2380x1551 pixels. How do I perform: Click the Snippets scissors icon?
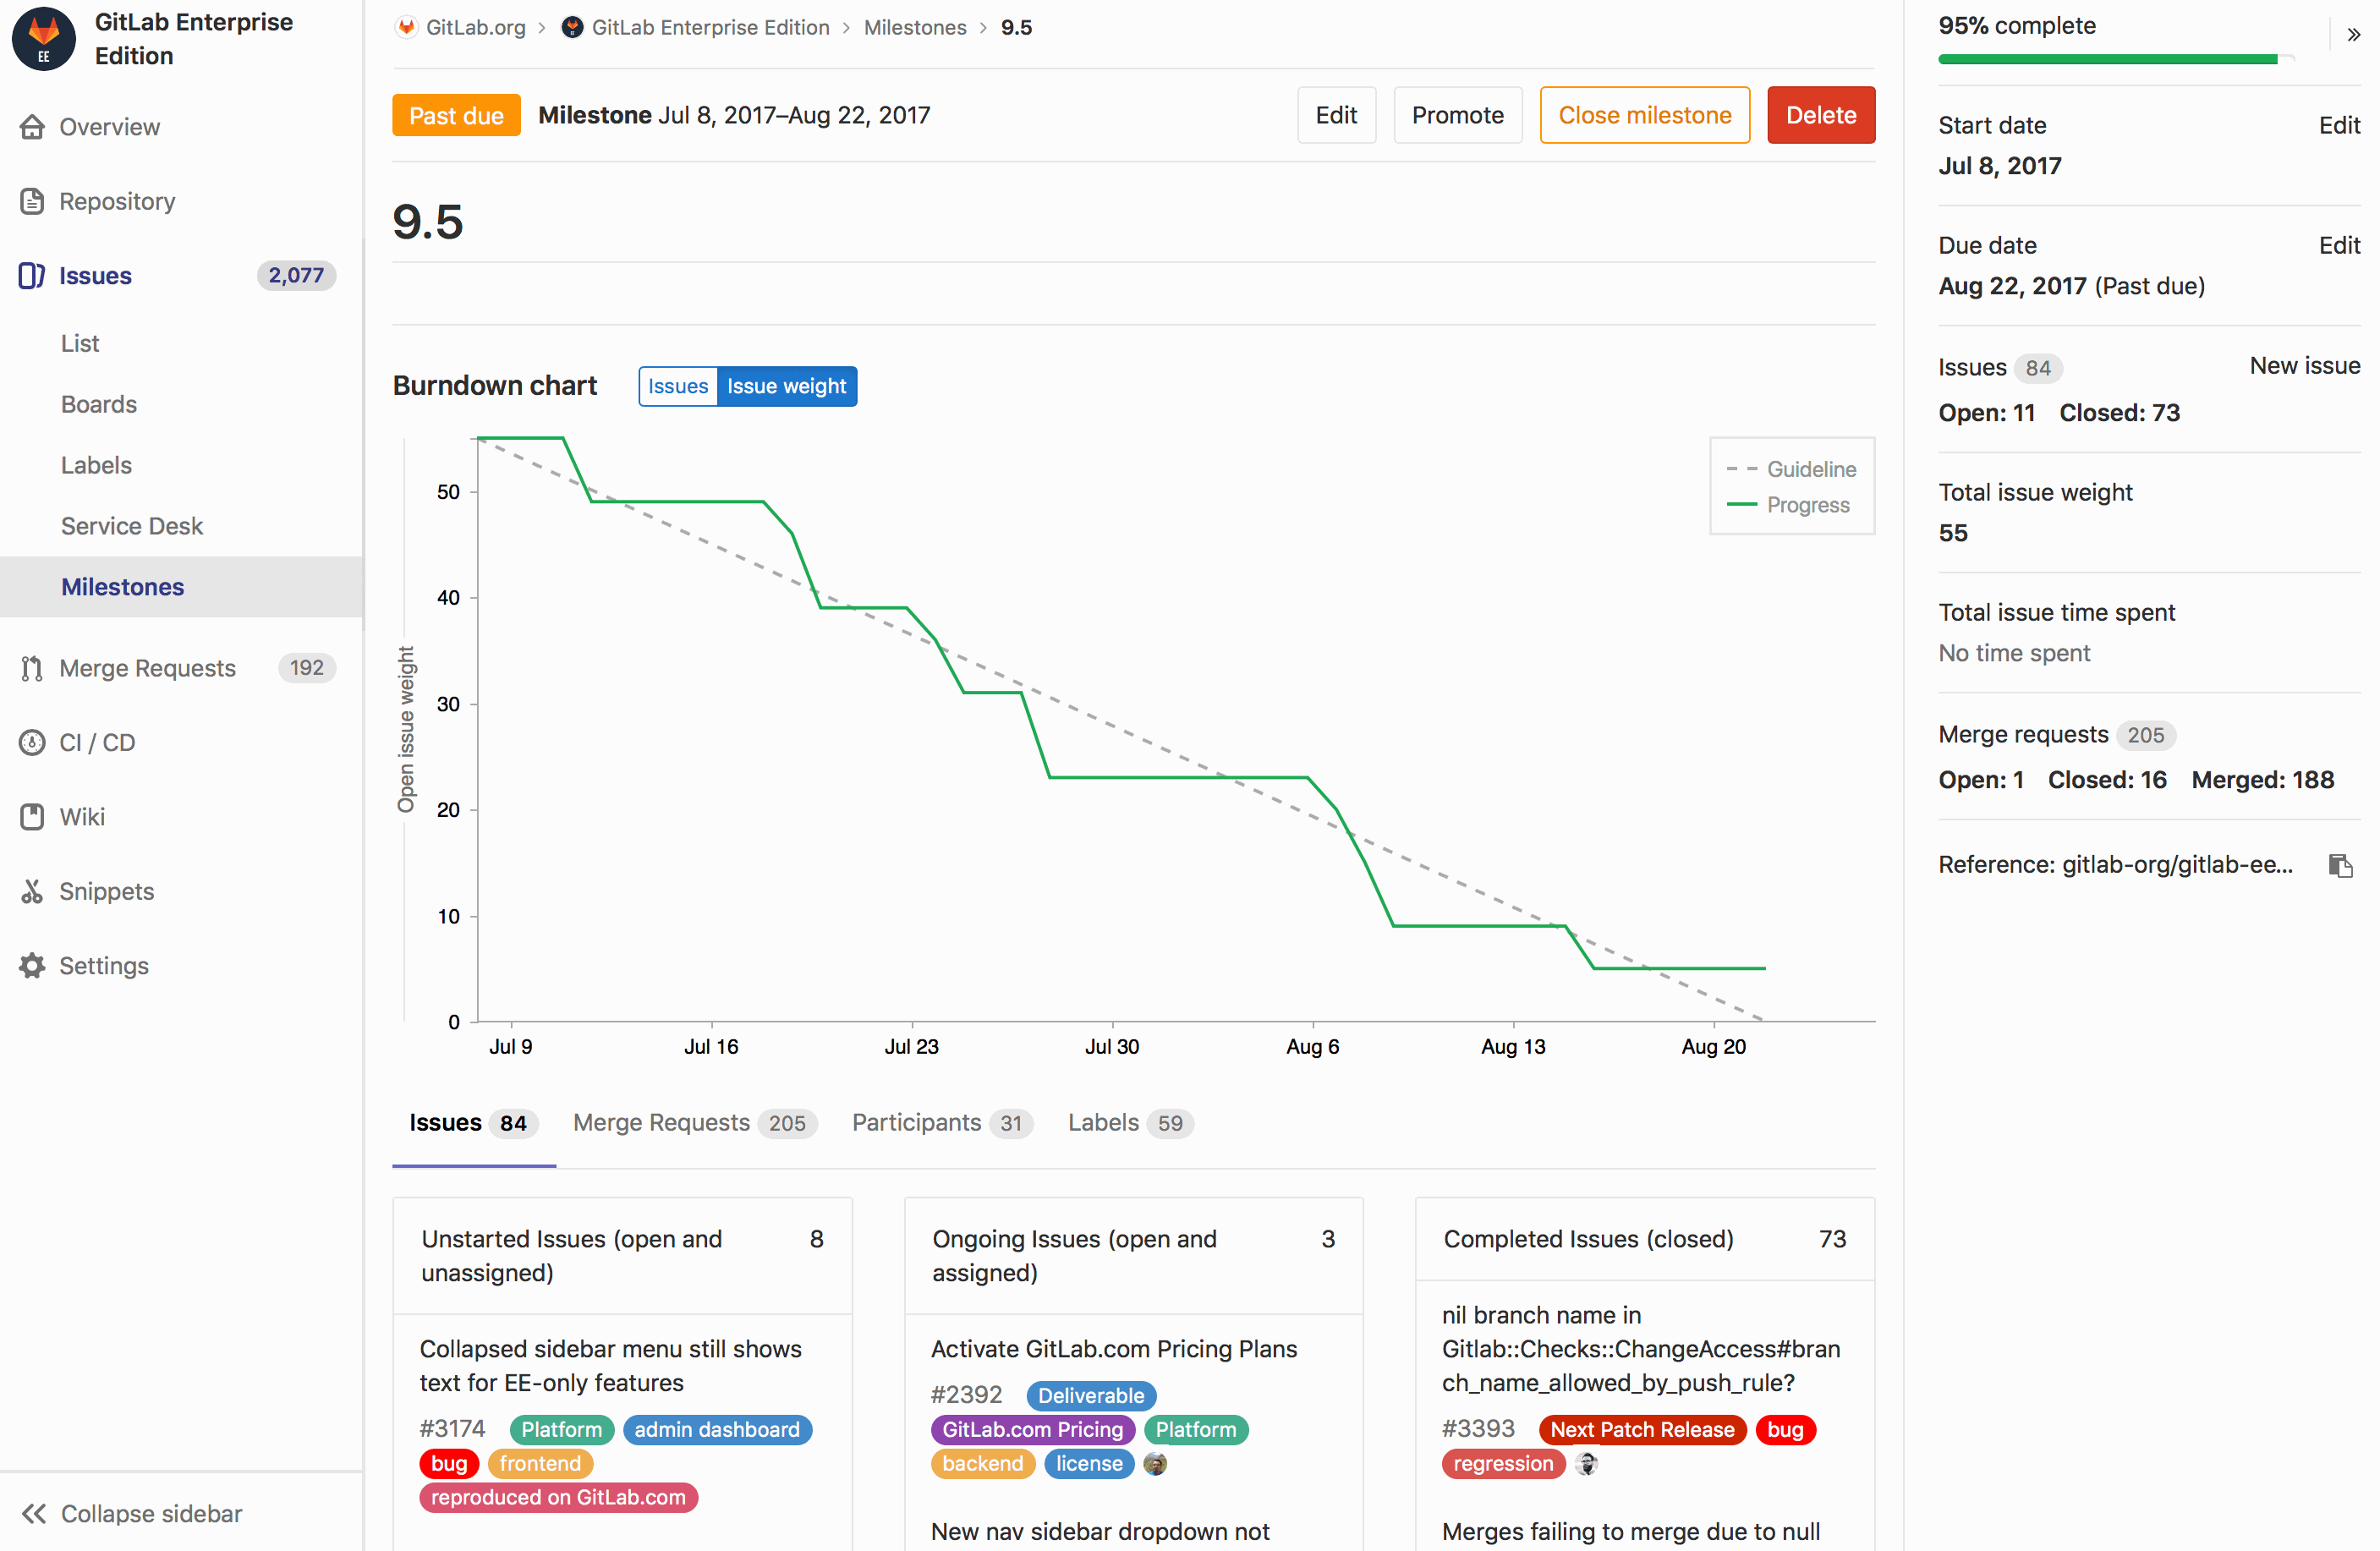[32, 891]
